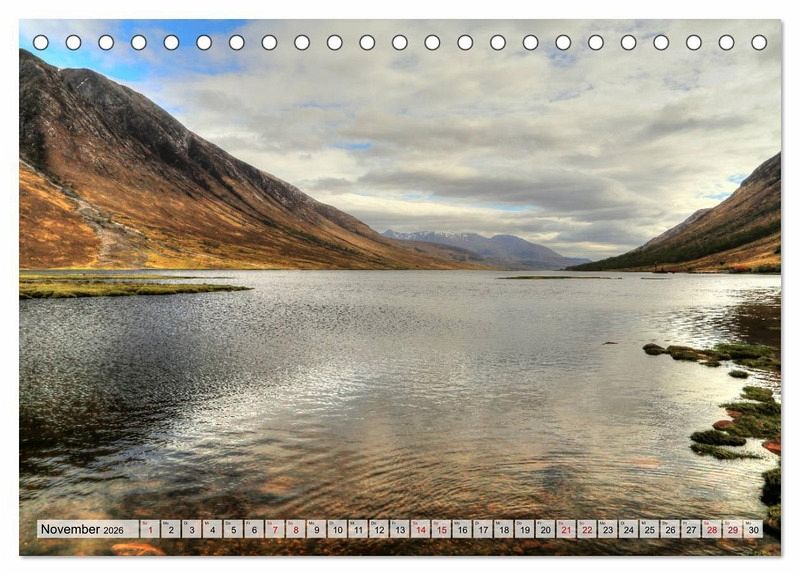Screen dimensions: 800x575
Task: Select red day 7 in the calendar strip
Action: pos(275,529)
